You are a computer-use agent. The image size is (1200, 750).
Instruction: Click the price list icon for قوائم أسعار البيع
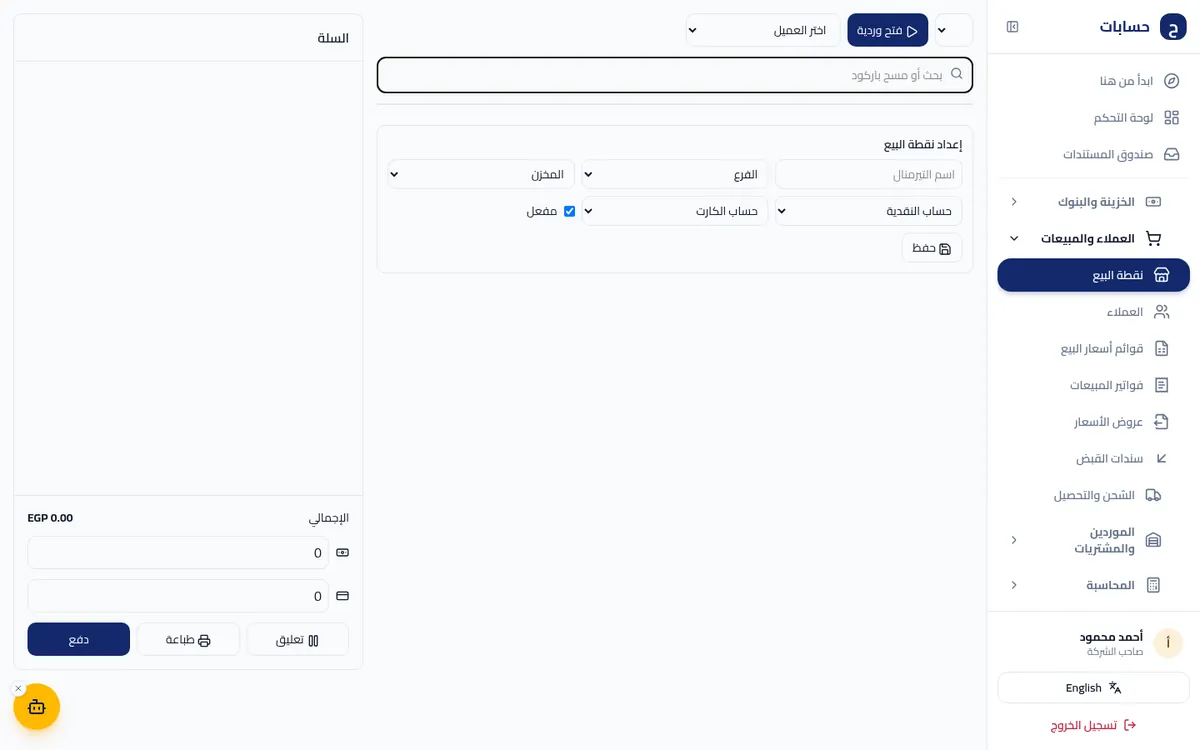coord(1161,349)
